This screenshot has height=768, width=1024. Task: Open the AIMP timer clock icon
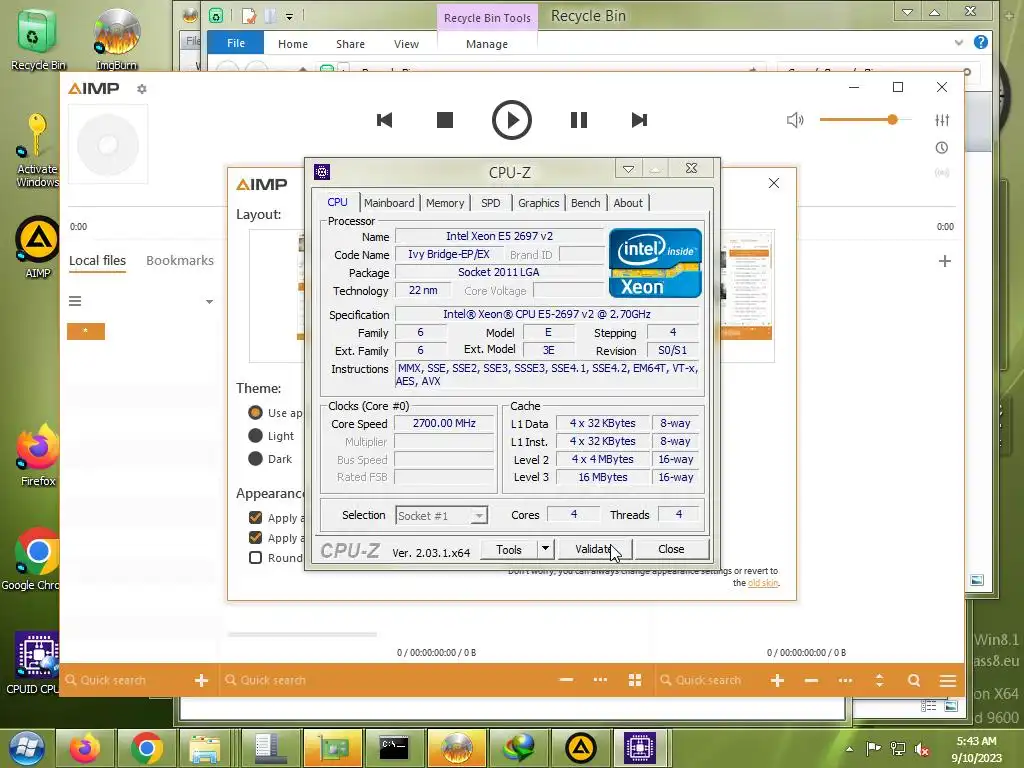[x=942, y=148]
